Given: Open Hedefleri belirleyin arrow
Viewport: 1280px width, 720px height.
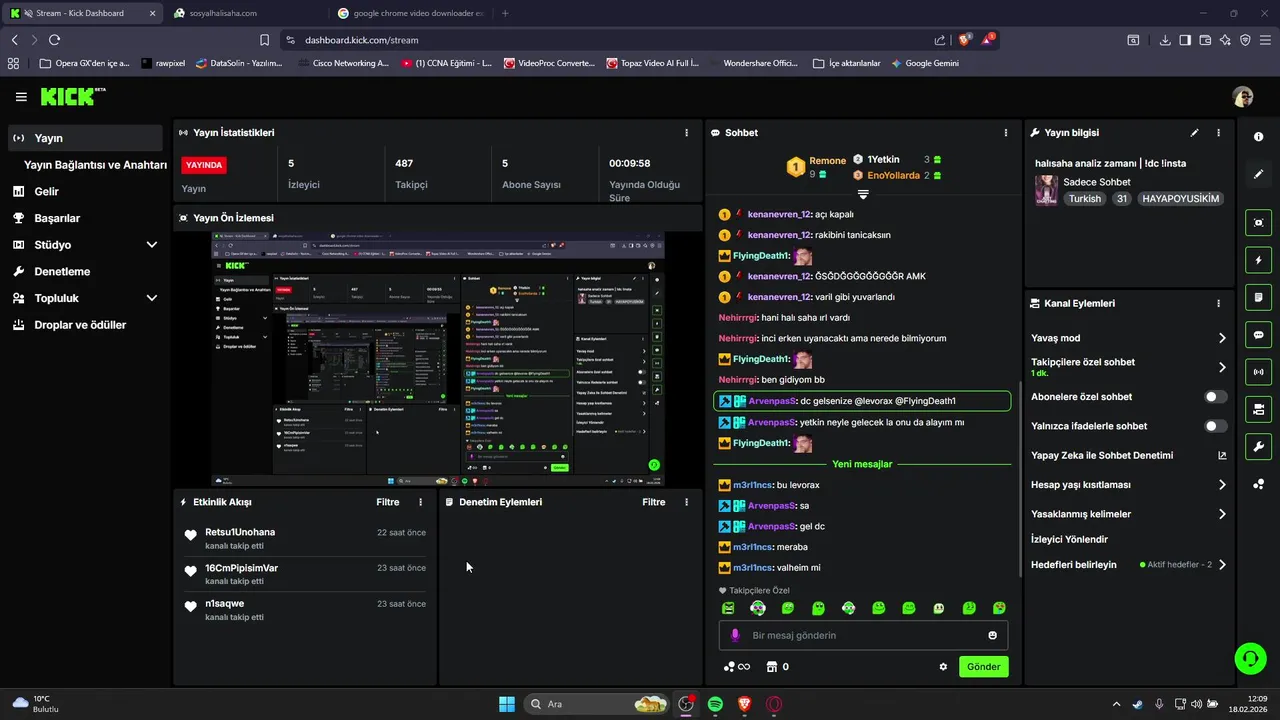Looking at the screenshot, I should click(x=1222, y=565).
